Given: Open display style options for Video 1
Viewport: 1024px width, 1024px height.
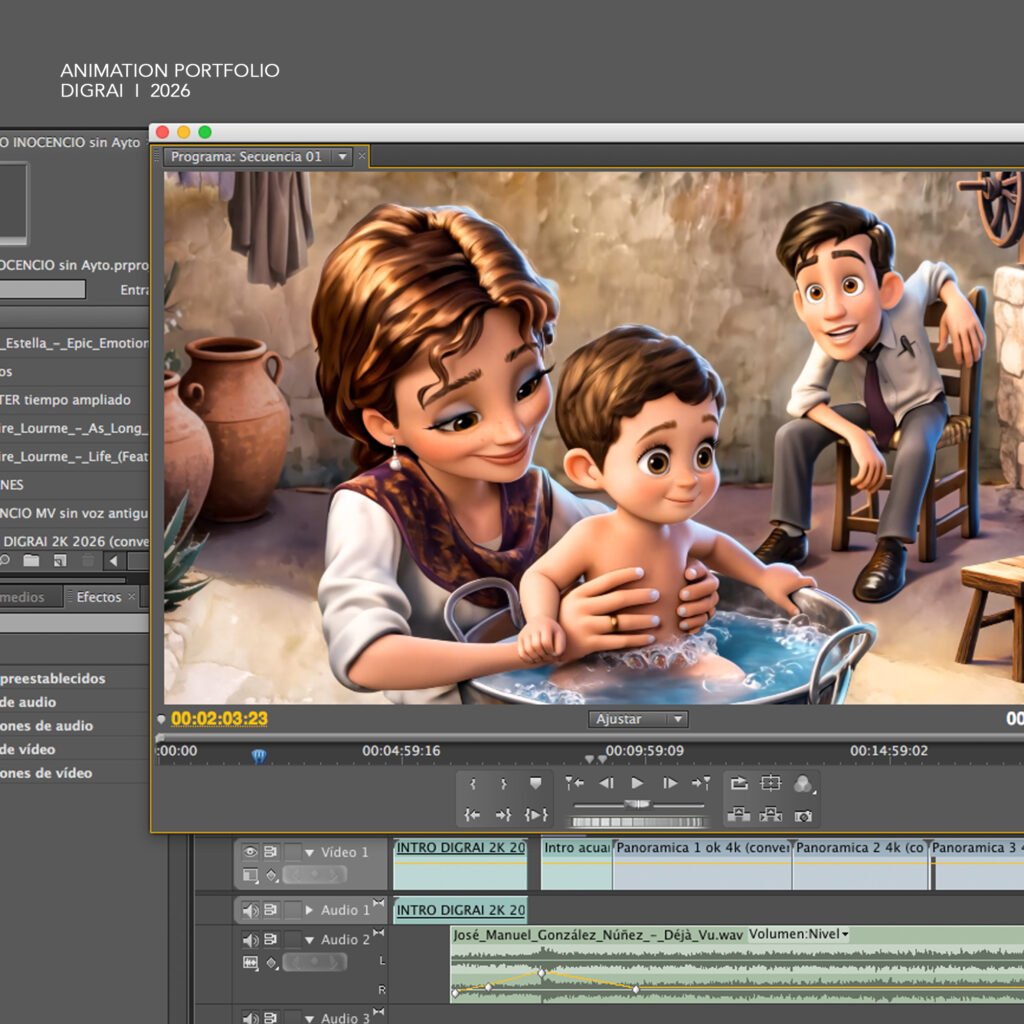Looking at the screenshot, I should pos(250,874).
